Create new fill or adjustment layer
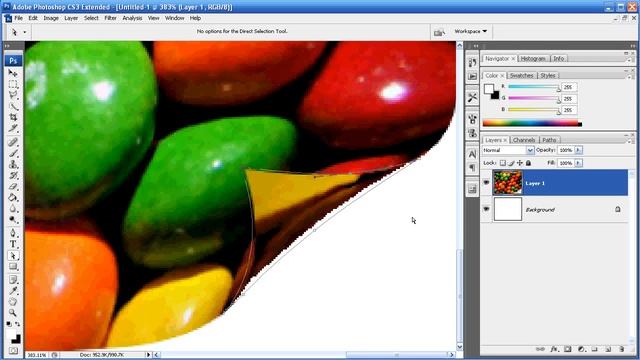640x360 pixels. tap(581, 349)
